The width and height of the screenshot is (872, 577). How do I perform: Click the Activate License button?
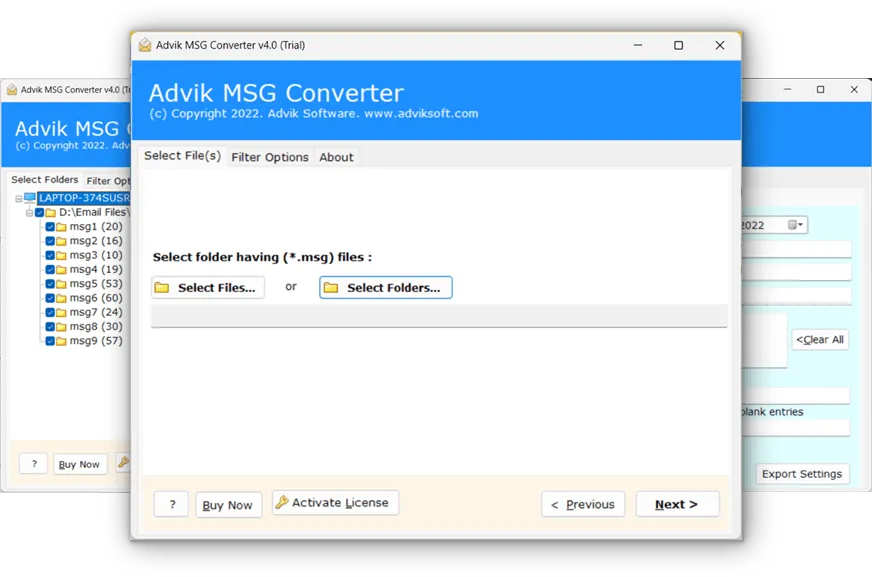[x=335, y=503]
